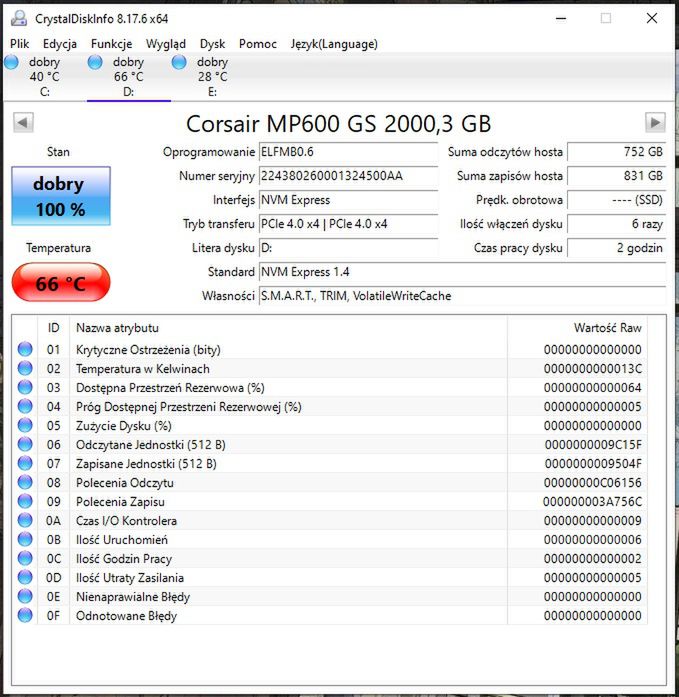Select the Krytyczne Ostrzeżenia (bity) attribute name
679x697 pixels.
148,350
